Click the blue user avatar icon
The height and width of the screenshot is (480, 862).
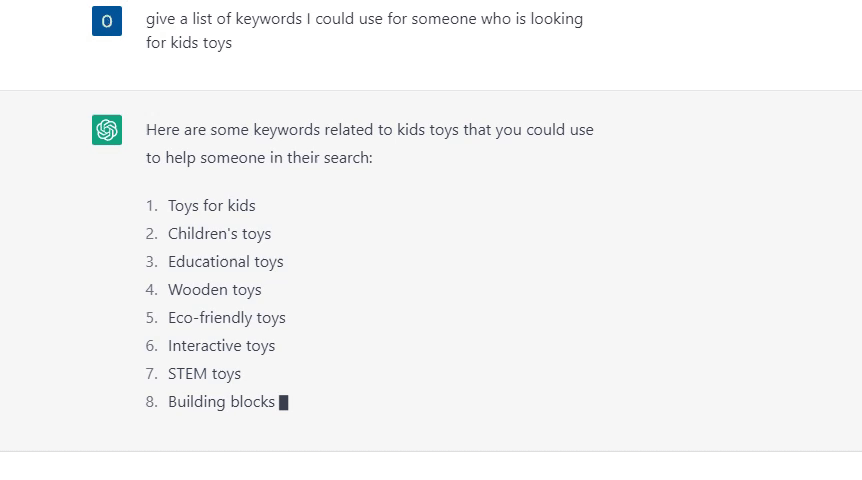pyautogui.click(x=107, y=21)
